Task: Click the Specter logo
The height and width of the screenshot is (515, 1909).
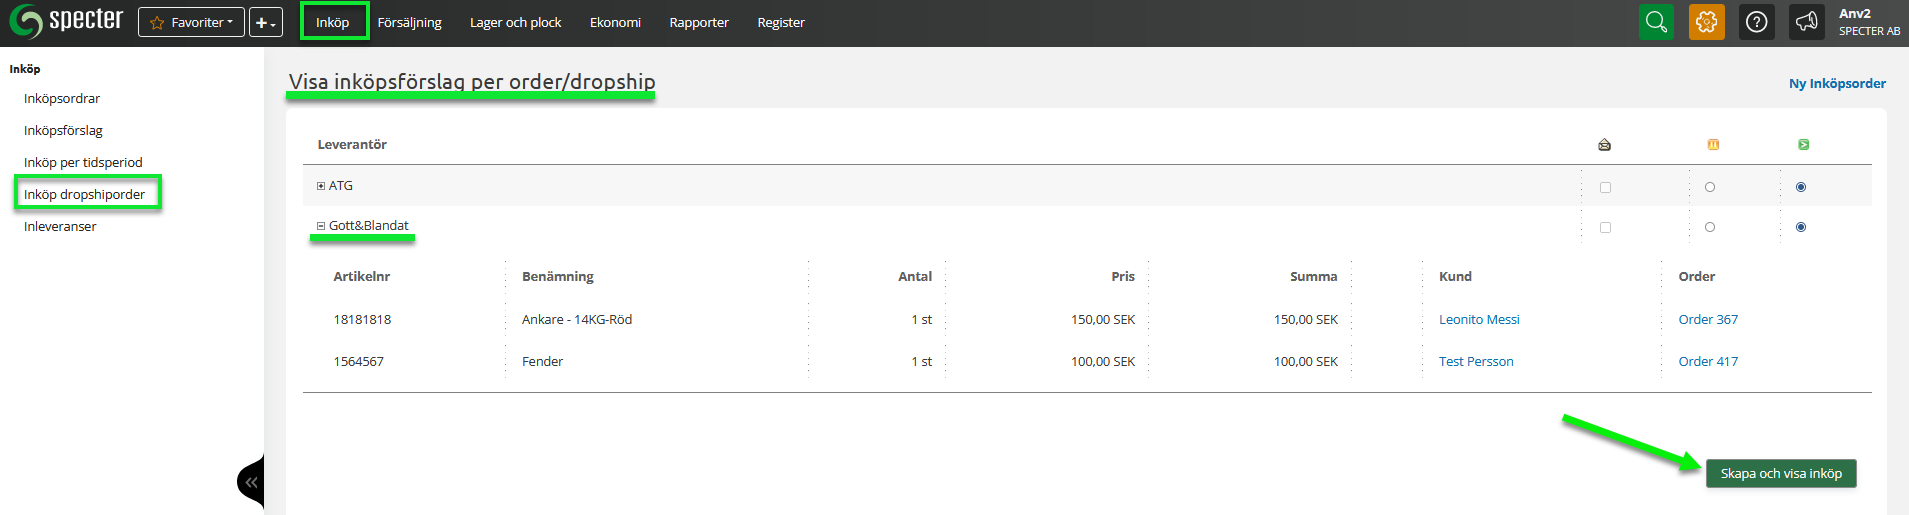Action: (66, 21)
